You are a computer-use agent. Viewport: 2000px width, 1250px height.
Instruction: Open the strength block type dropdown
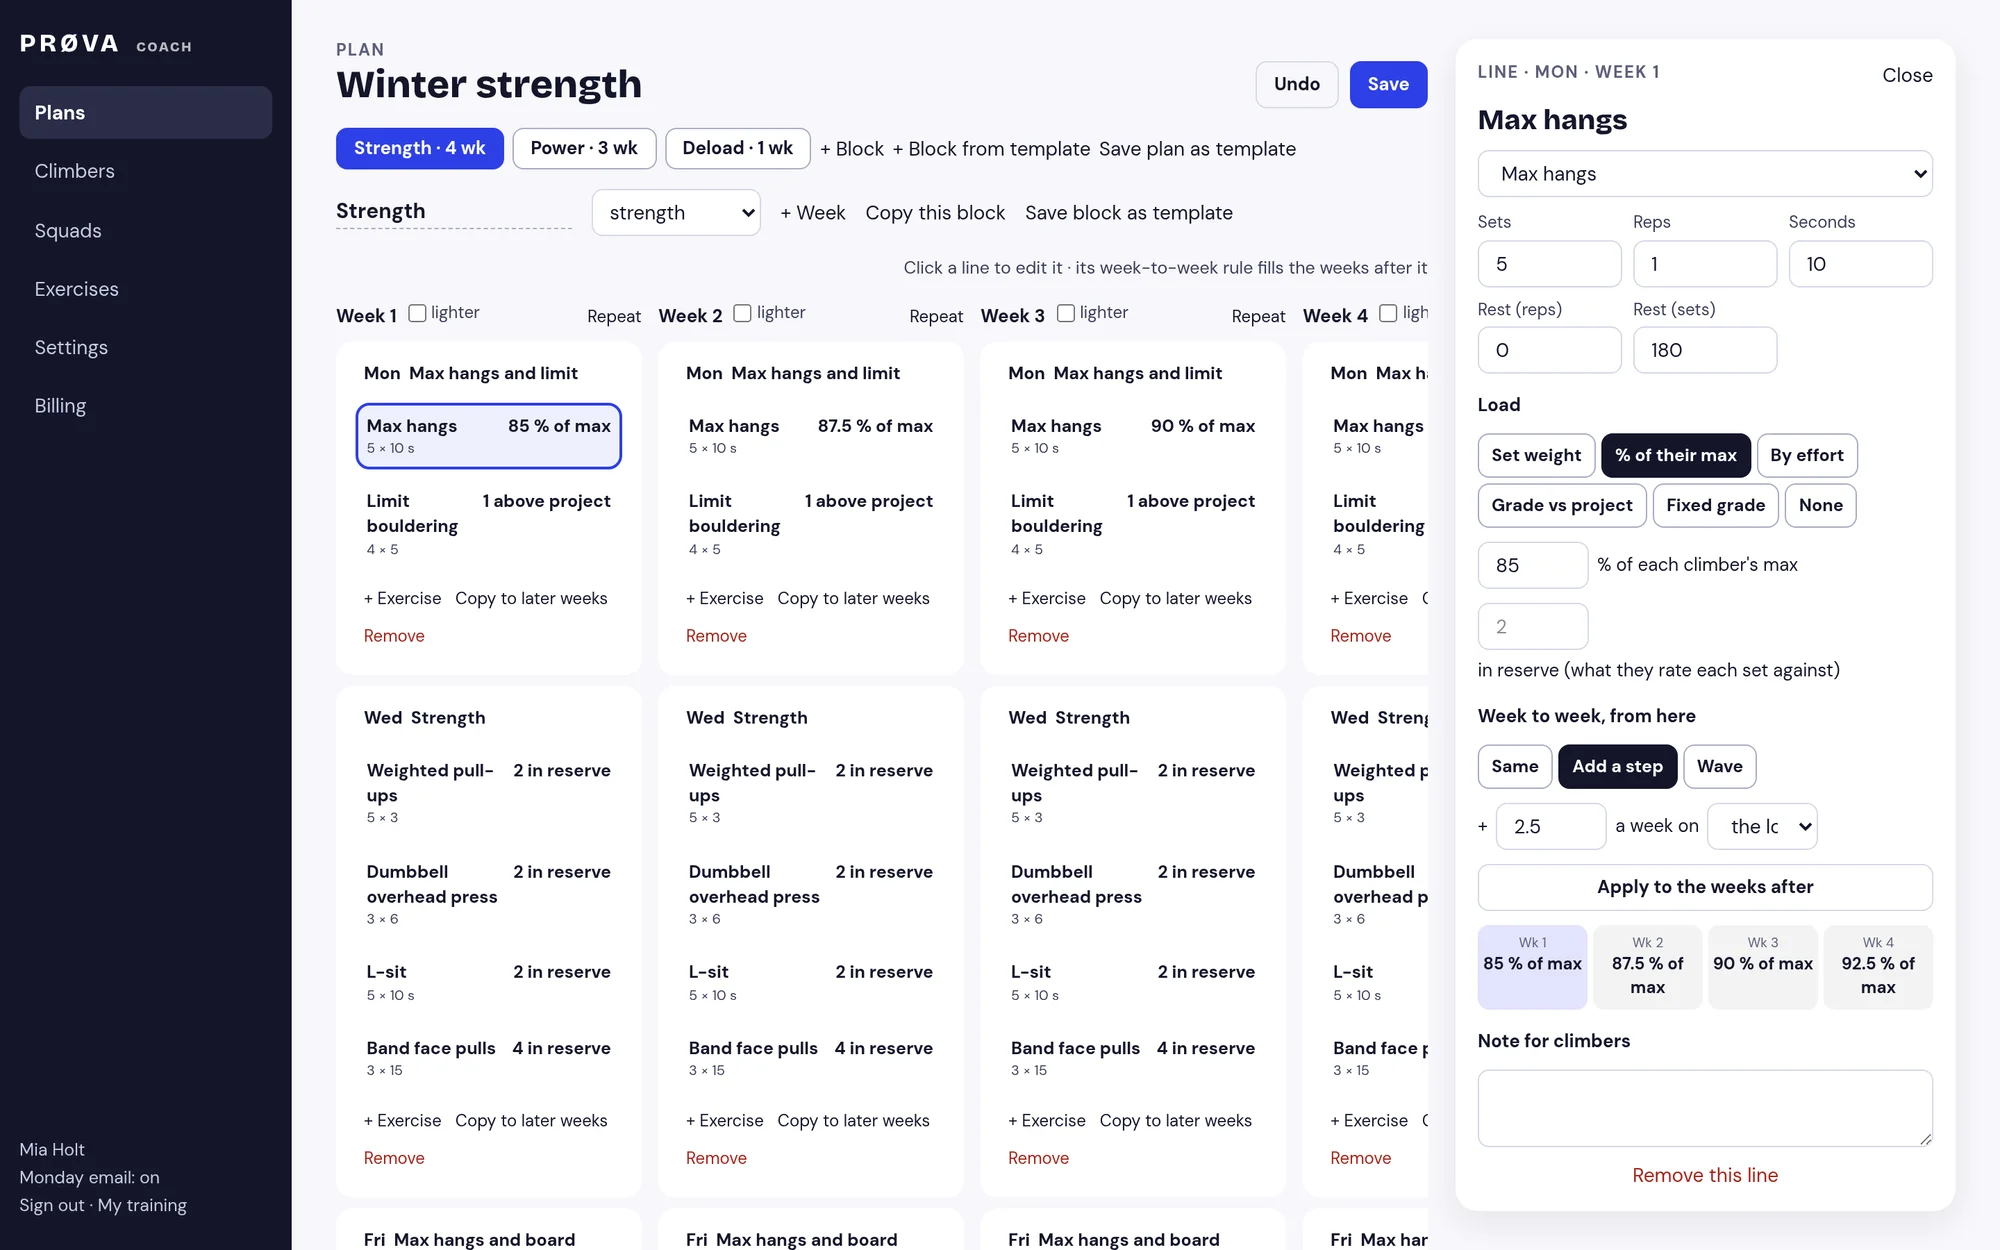coord(676,213)
